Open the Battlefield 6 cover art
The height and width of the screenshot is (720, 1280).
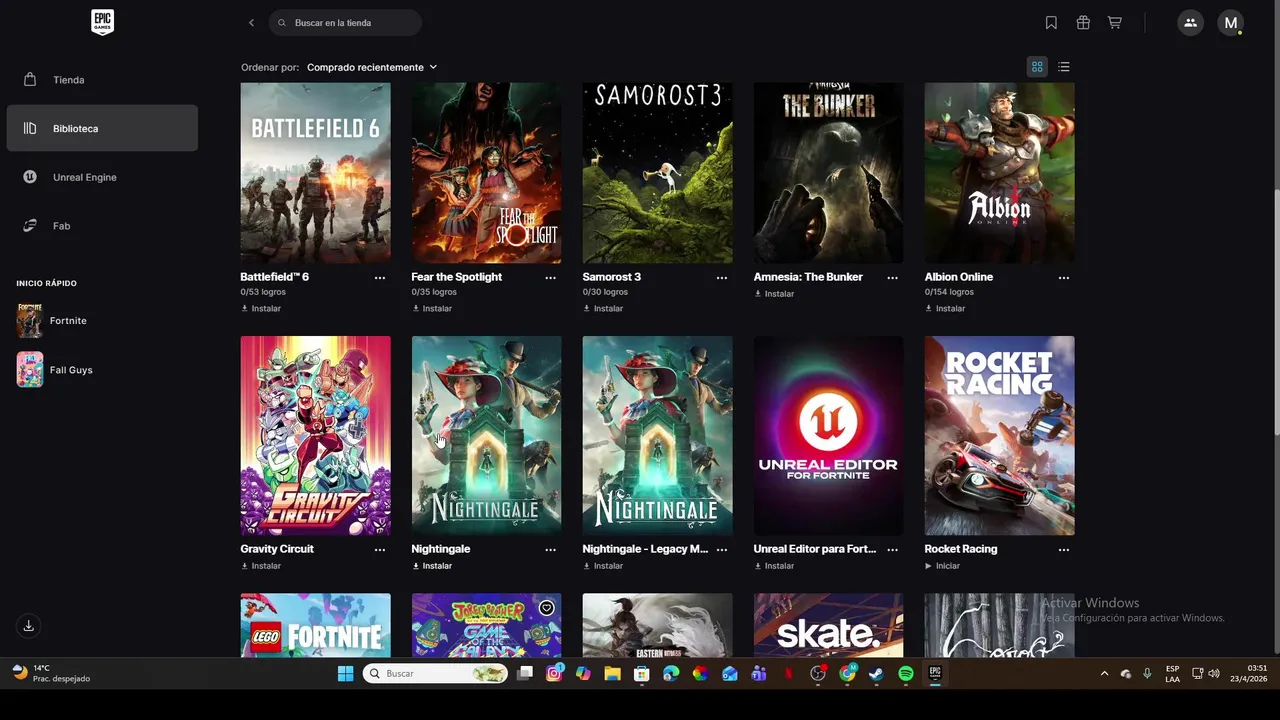pyautogui.click(x=316, y=173)
